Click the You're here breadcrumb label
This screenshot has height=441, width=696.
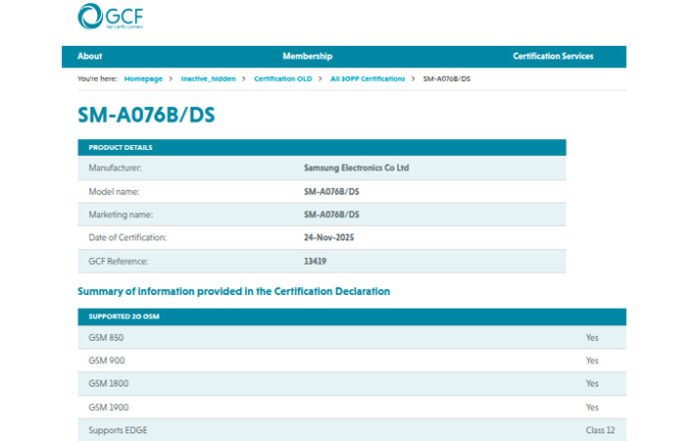[x=97, y=79]
